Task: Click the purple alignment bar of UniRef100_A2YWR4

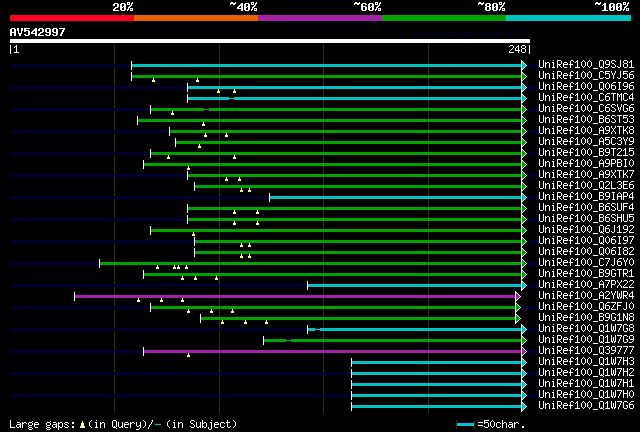Action: (x=296, y=296)
